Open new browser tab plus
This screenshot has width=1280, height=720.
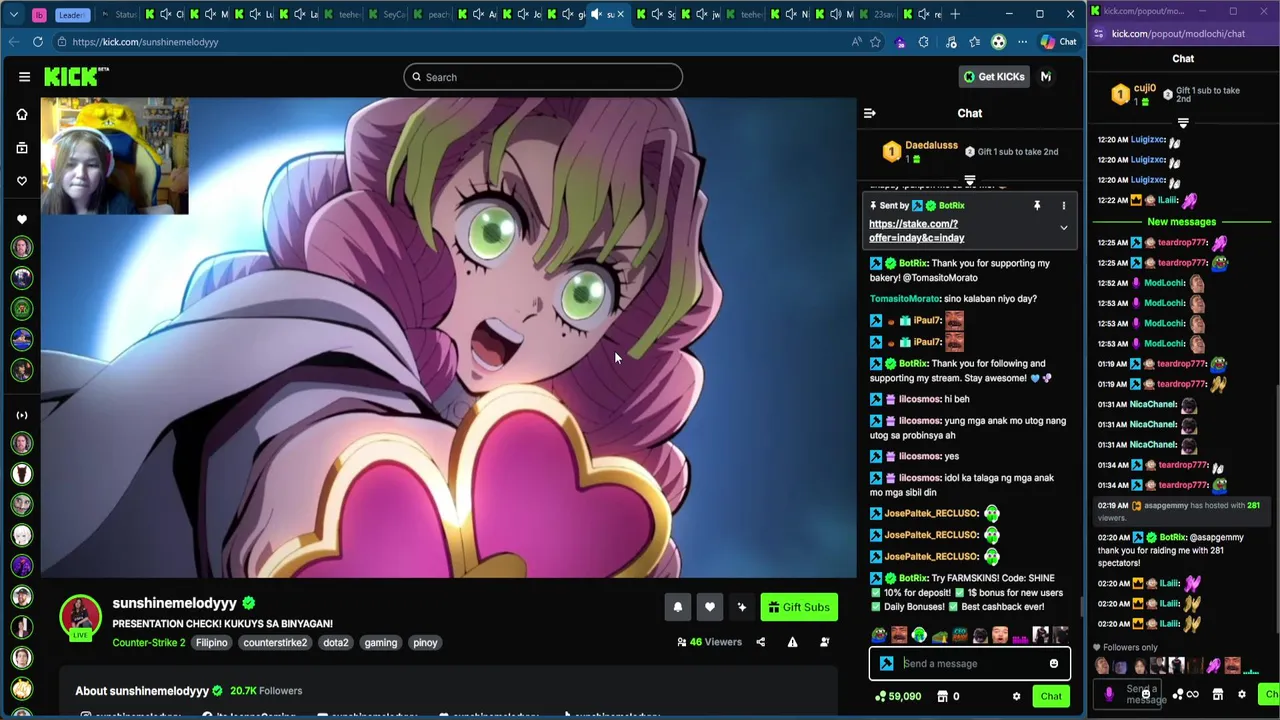[x=955, y=14]
